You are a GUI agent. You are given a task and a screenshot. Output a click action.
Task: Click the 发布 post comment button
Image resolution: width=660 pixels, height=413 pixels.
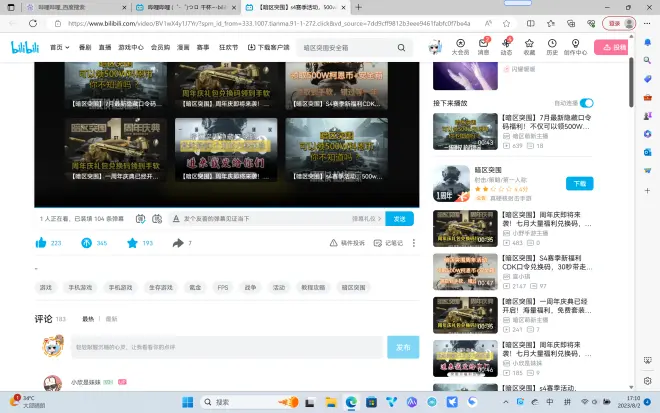[403, 347]
